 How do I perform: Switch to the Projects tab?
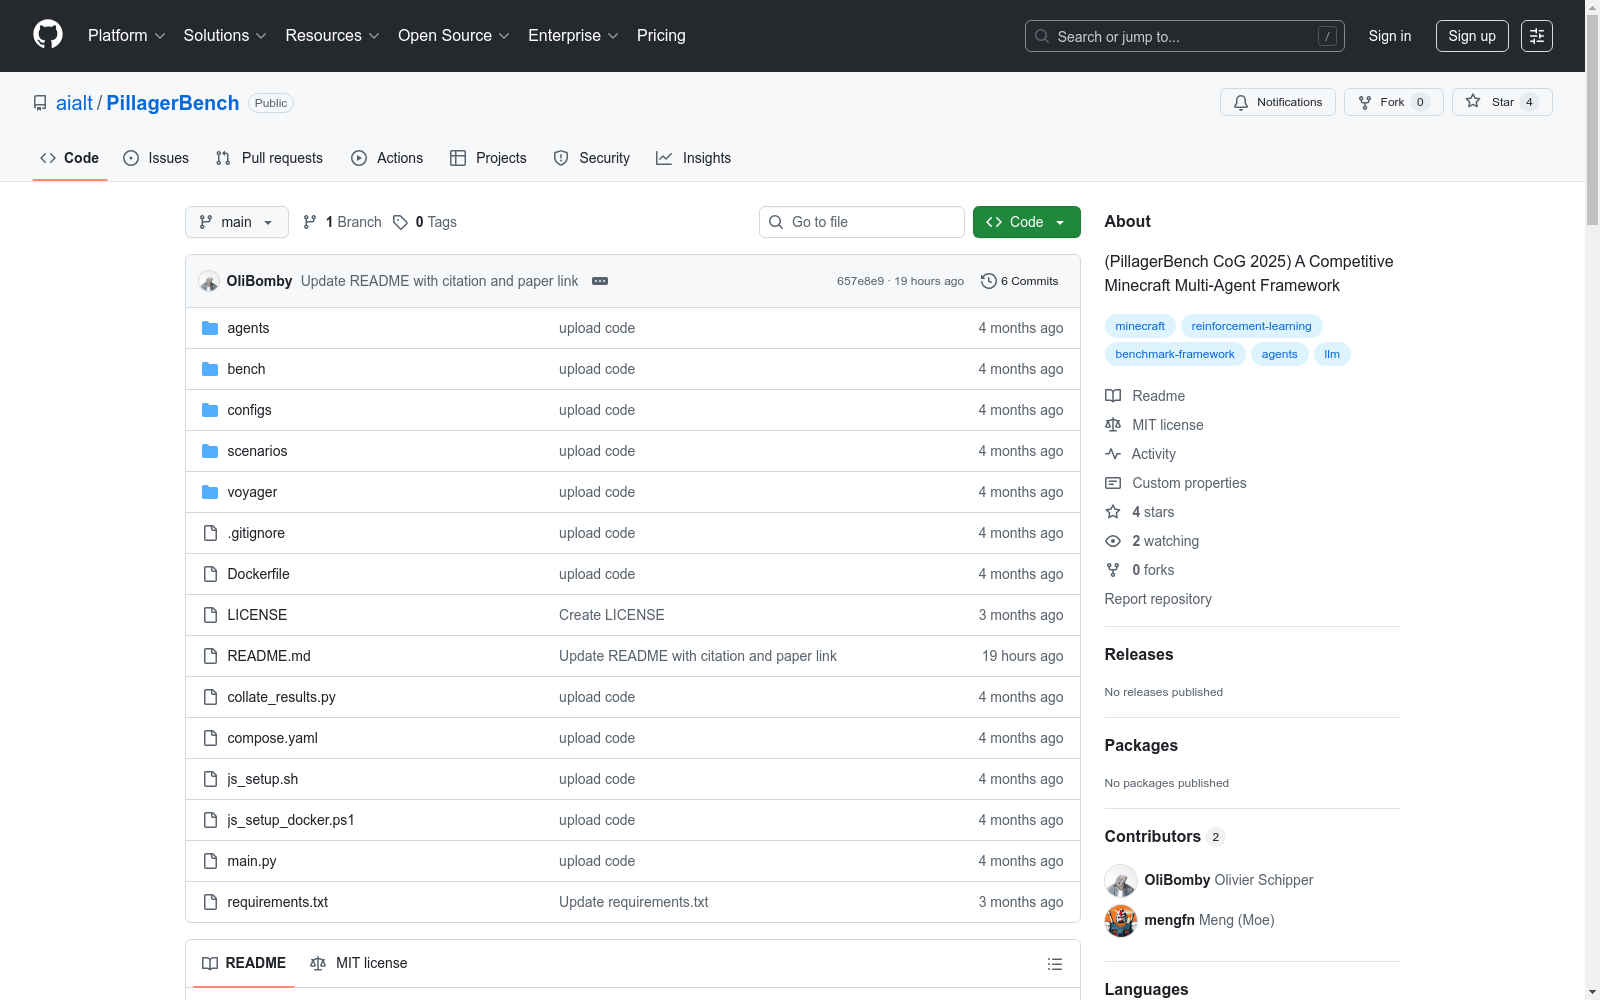point(488,158)
